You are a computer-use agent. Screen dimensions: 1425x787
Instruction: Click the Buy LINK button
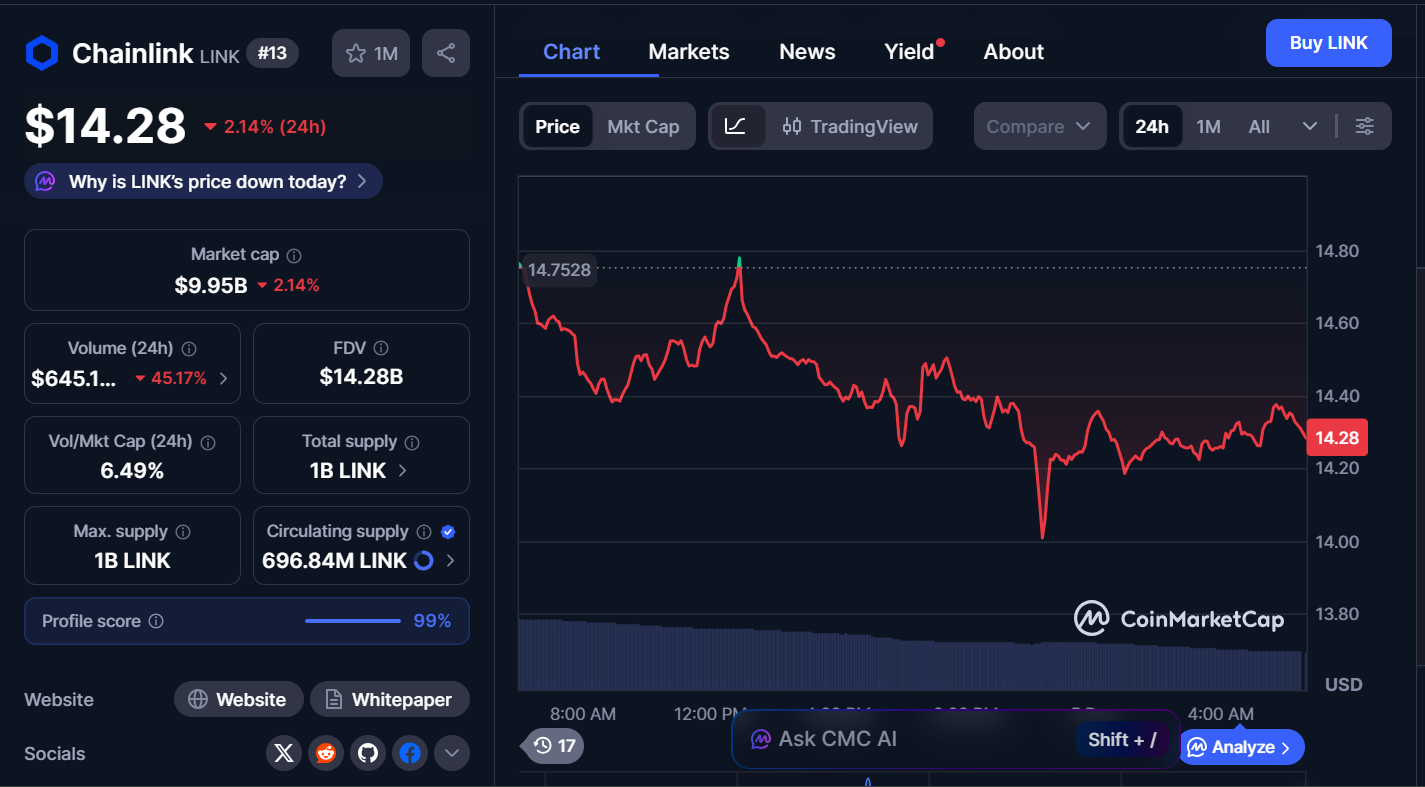click(1328, 43)
